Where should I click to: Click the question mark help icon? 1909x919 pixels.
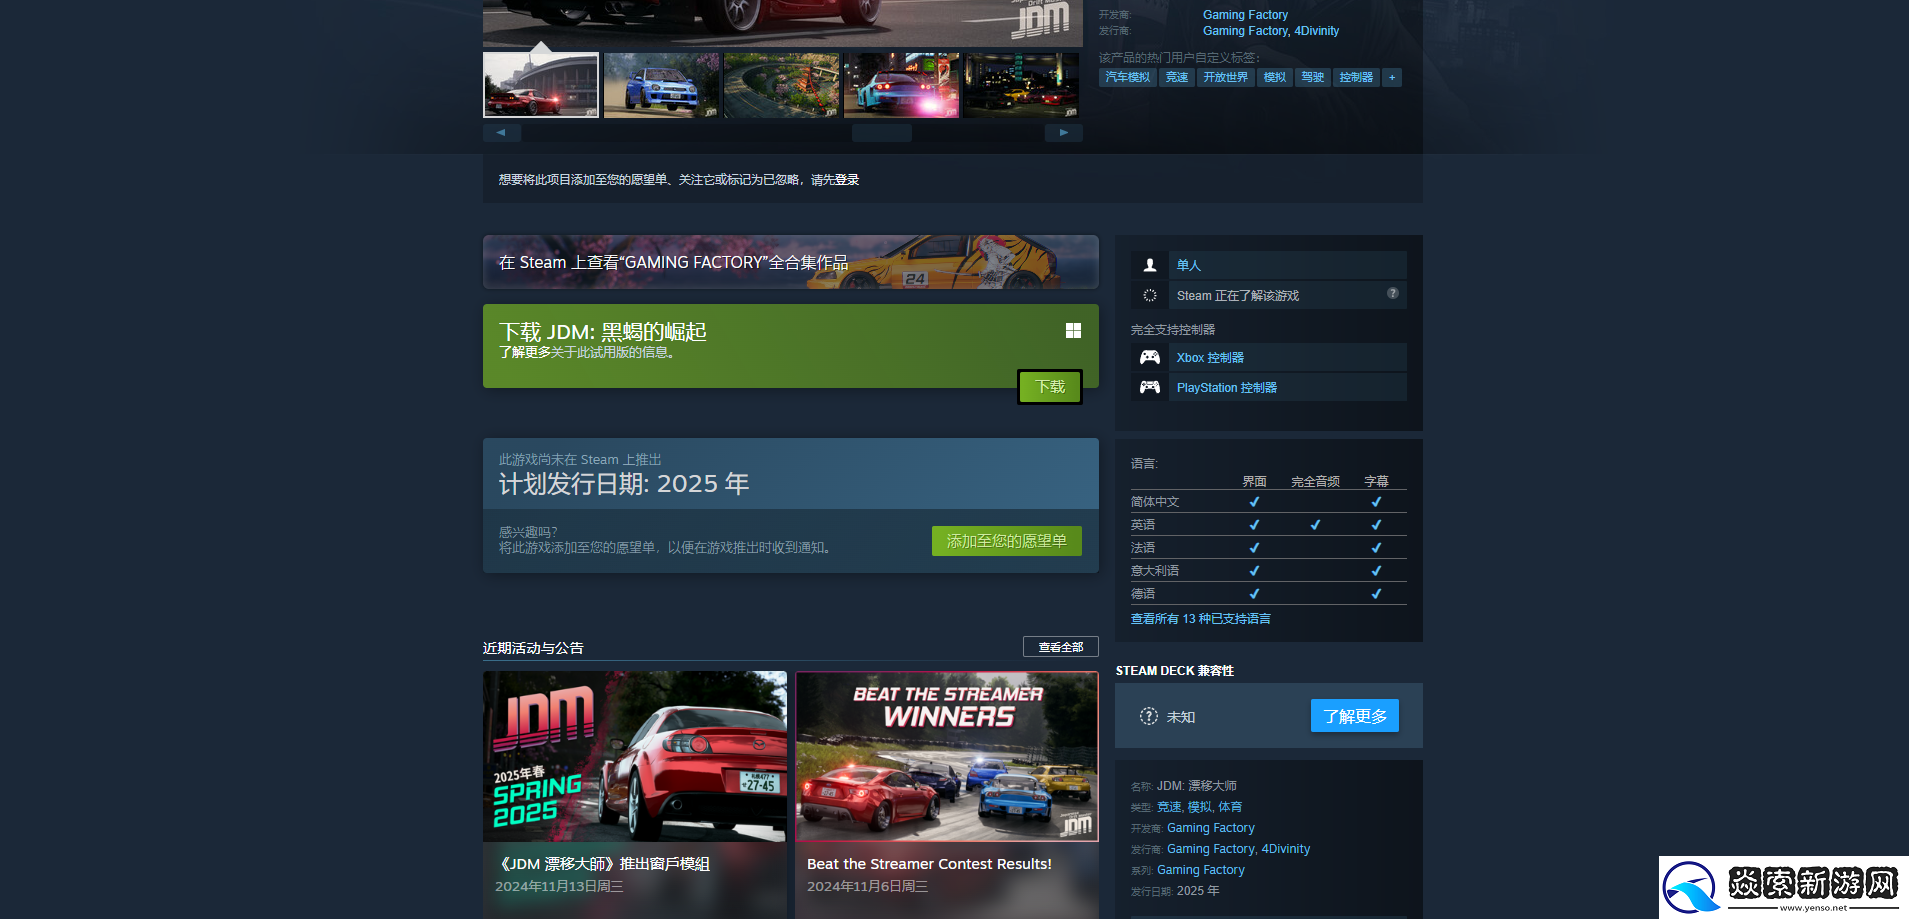tap(1392, 294)
